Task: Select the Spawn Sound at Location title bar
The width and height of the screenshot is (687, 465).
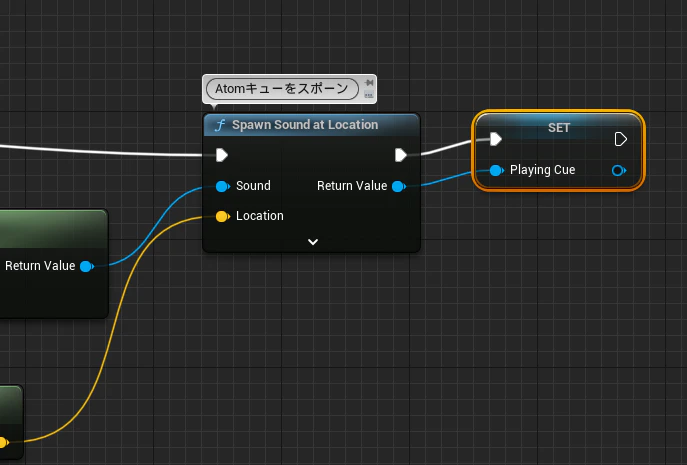Action: pos(312,125)
